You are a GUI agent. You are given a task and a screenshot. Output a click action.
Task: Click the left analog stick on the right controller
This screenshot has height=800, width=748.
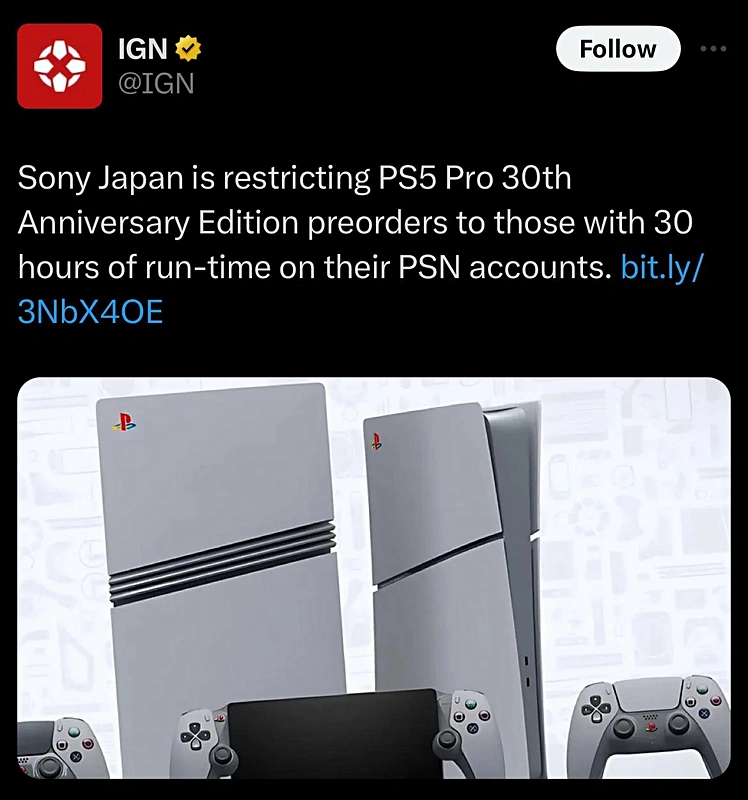tap(624, 727)
